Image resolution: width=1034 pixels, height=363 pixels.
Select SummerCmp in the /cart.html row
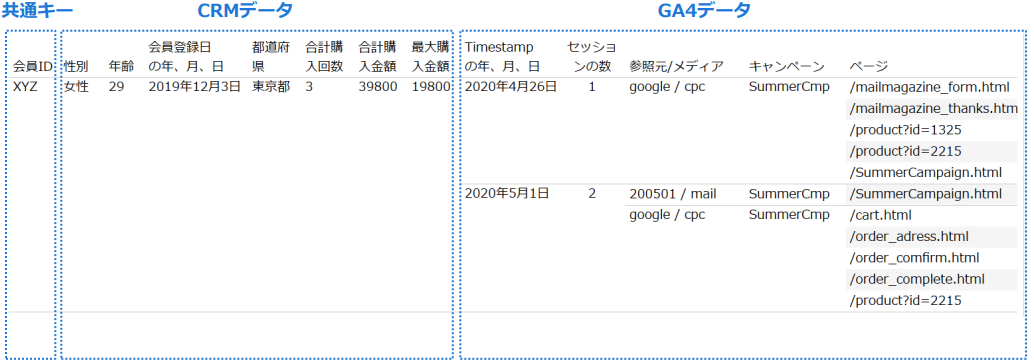point(789,214)
